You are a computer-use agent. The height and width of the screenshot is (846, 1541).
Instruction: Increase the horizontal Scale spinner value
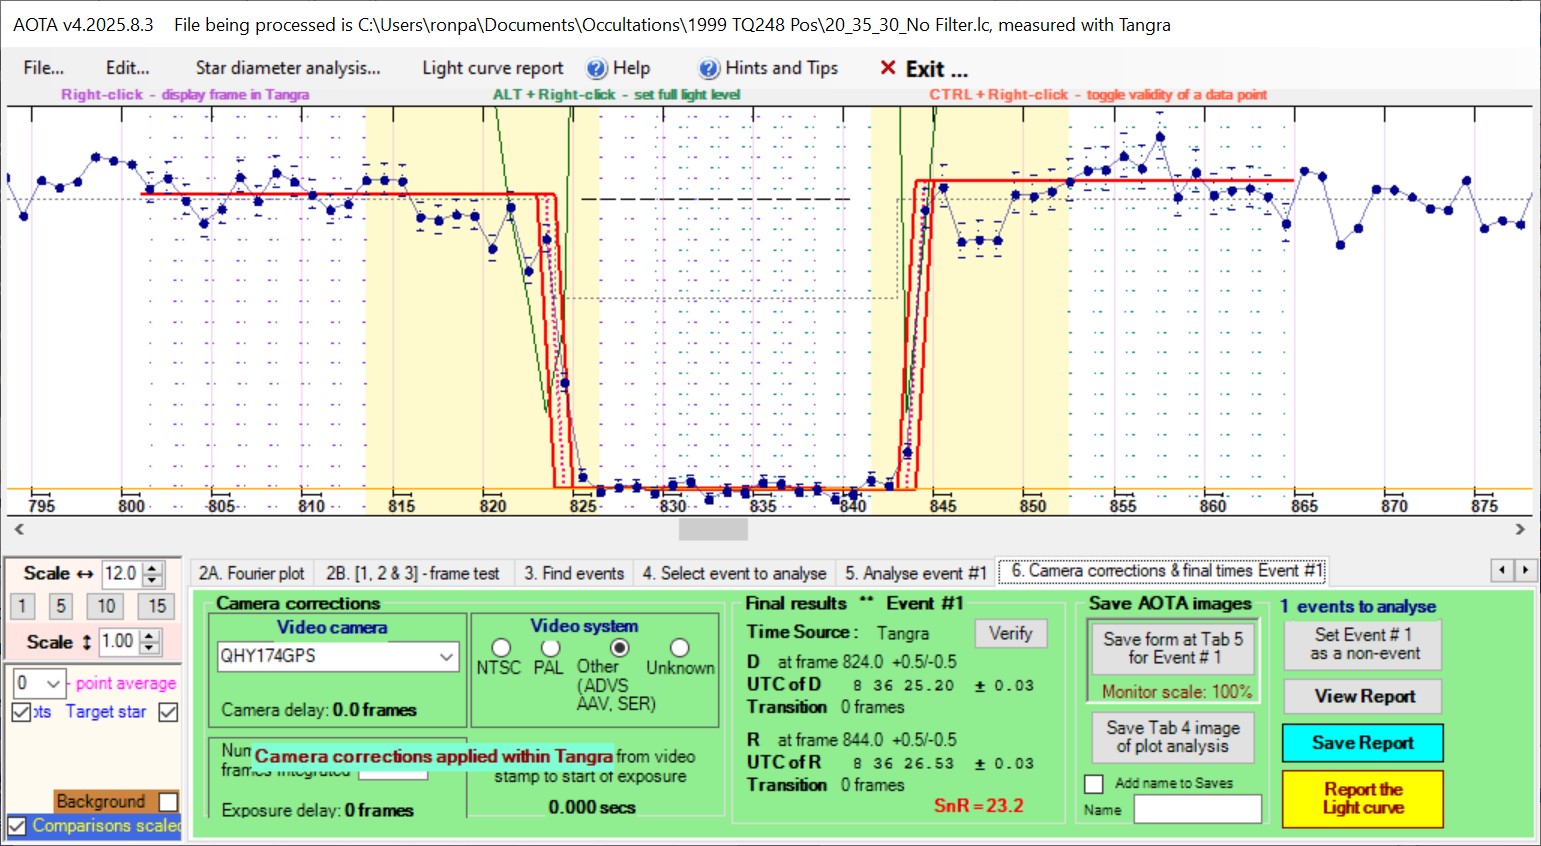(153, 568)
